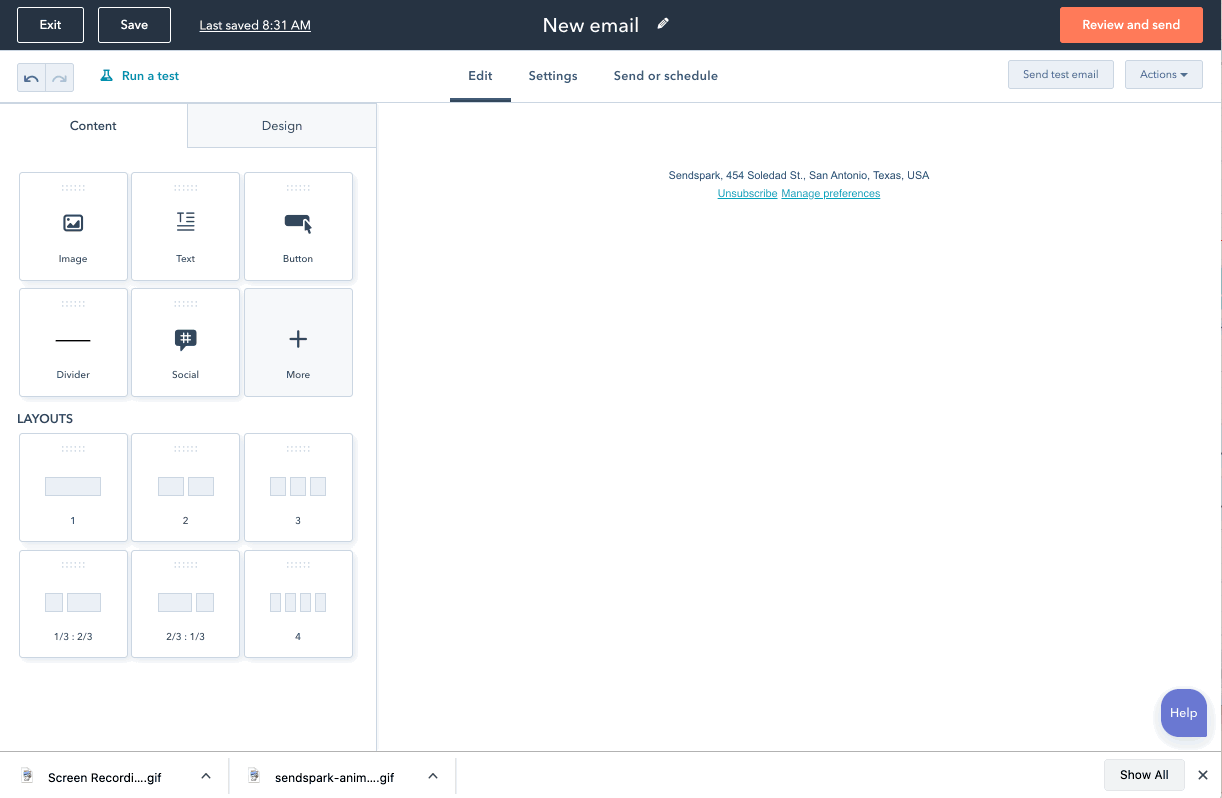1222x798 pixels.
Task: Click the undo arrow icon
Action: tap(31, 77)
